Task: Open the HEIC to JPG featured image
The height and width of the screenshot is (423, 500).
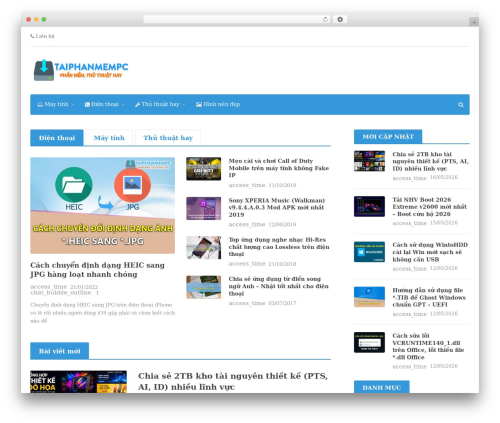Action: click(102, 205)
